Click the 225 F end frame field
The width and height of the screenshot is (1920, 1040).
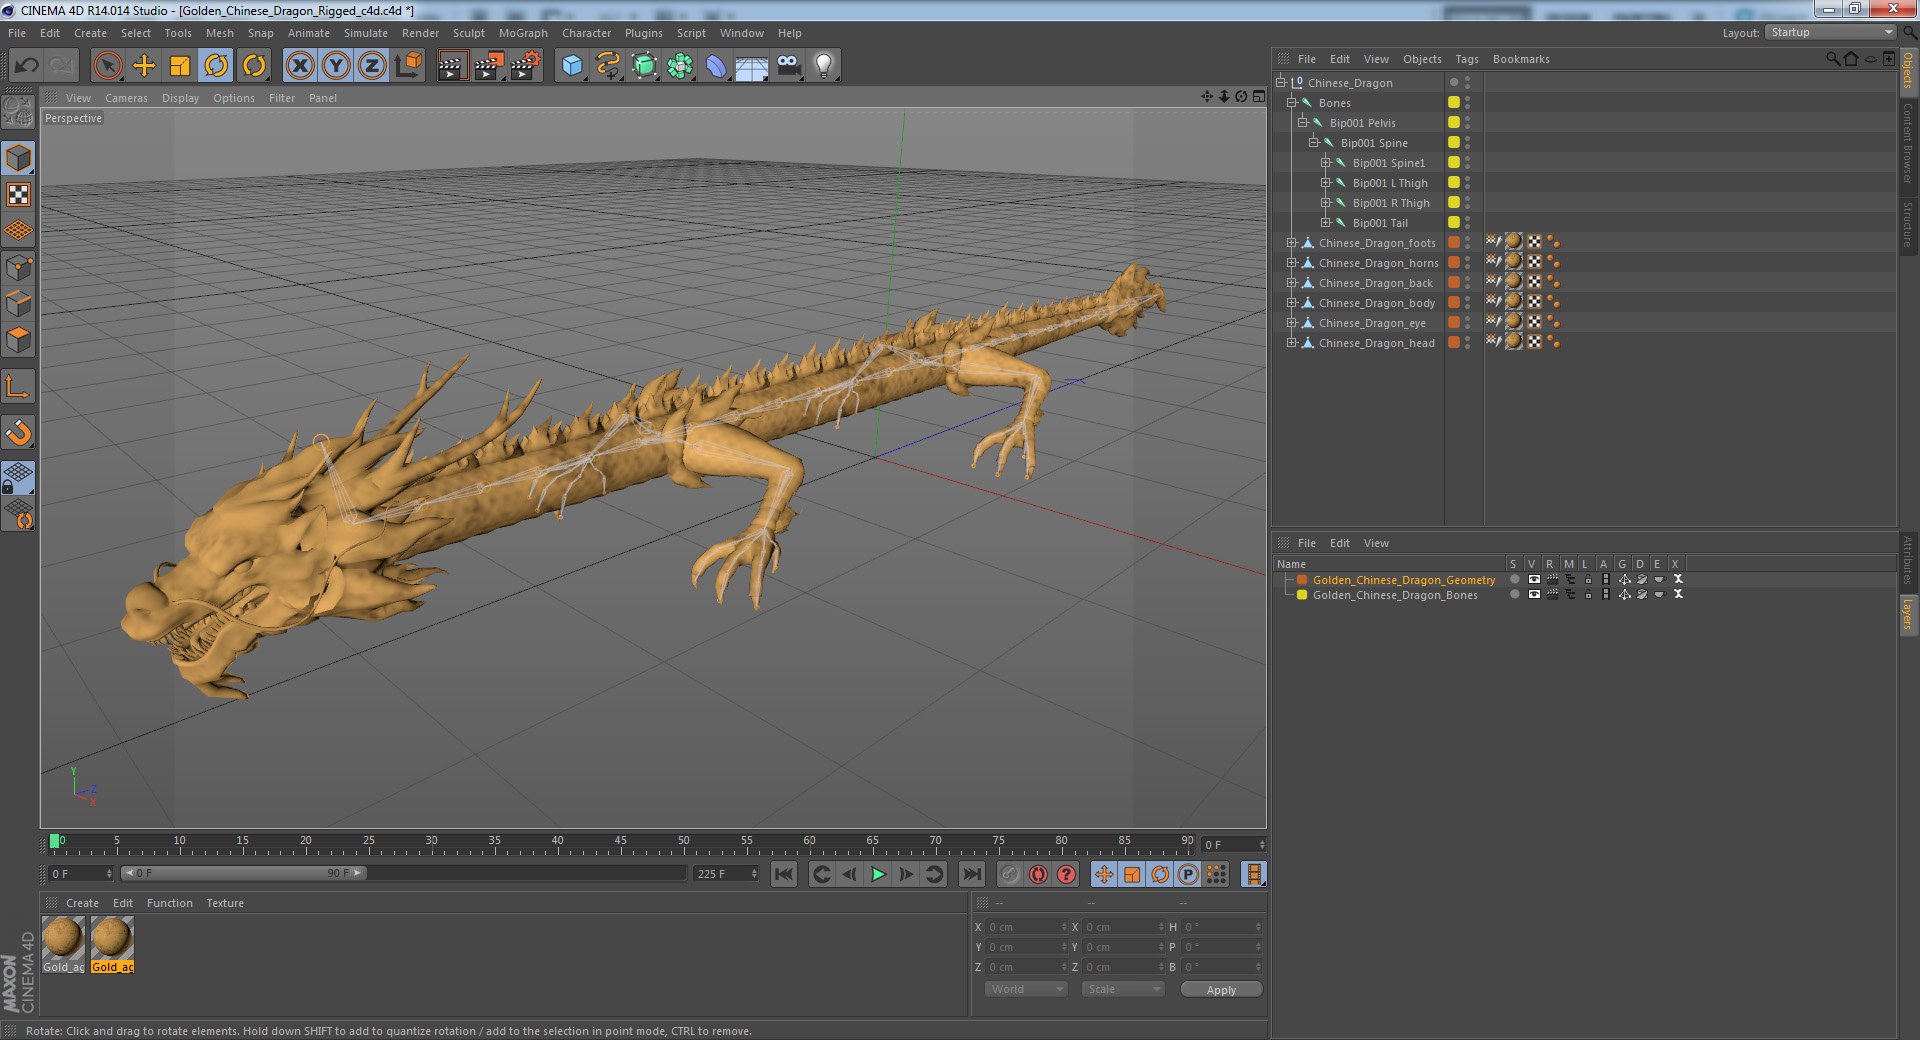pyautogui.click(x=726, y=874)
